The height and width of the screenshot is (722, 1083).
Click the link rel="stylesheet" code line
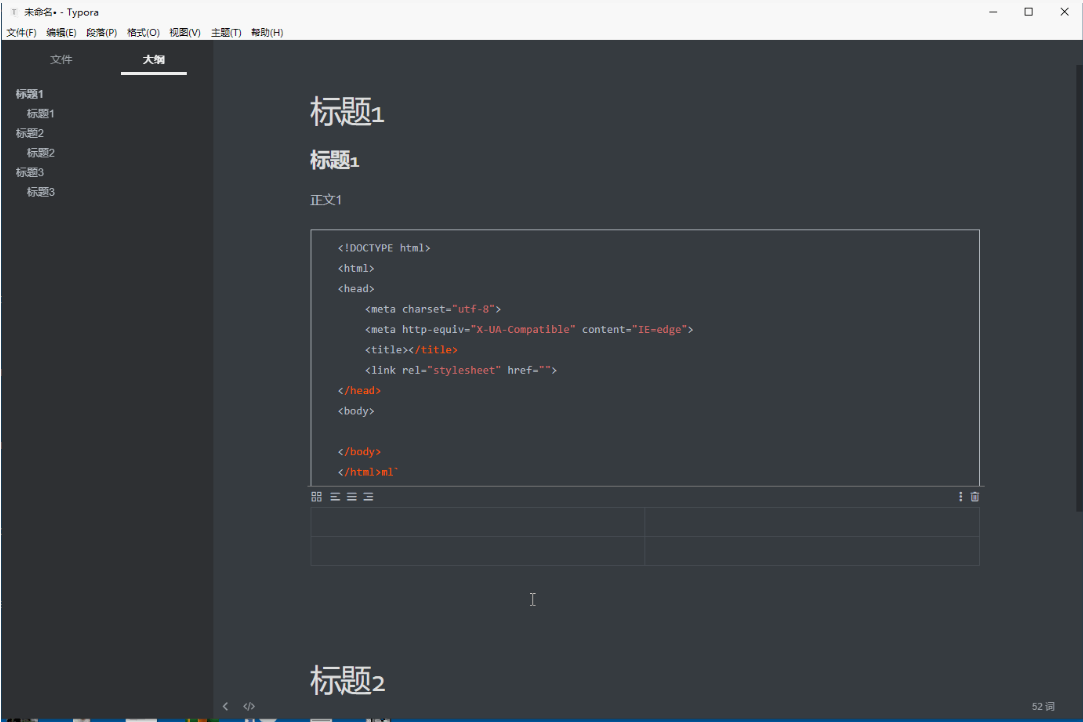tap(461, 370)
